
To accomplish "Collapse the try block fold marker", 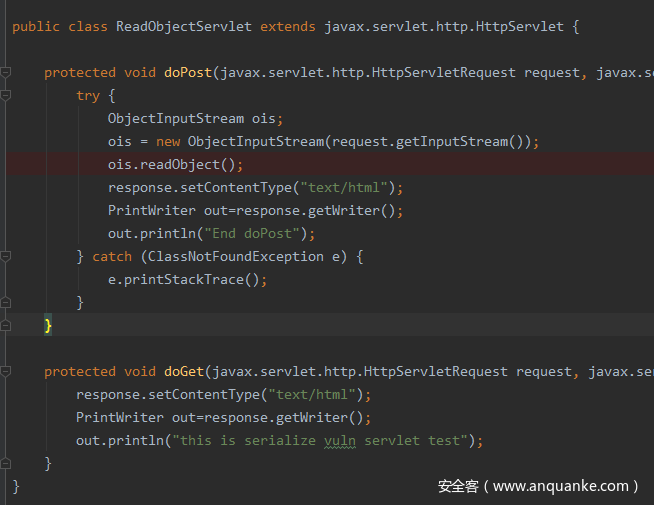I will [6, 96].
